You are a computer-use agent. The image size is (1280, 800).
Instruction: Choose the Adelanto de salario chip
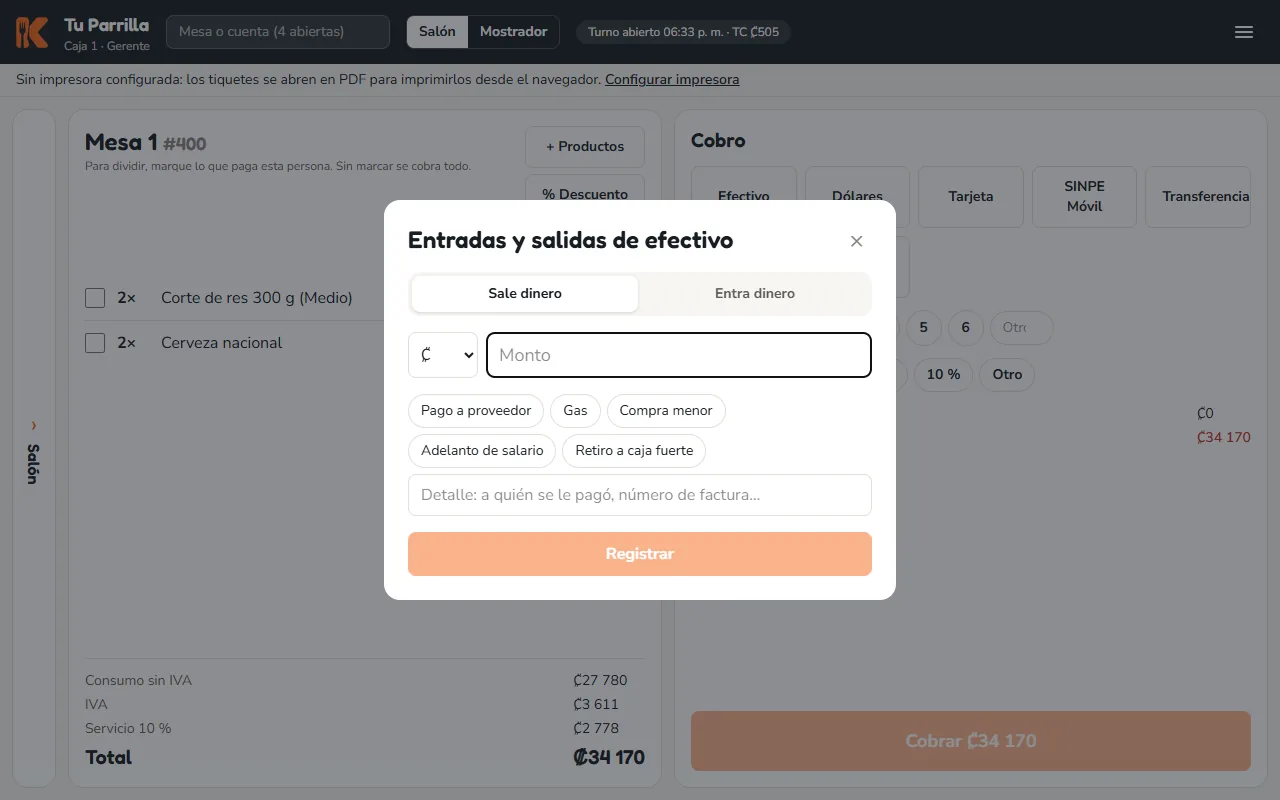482,451
